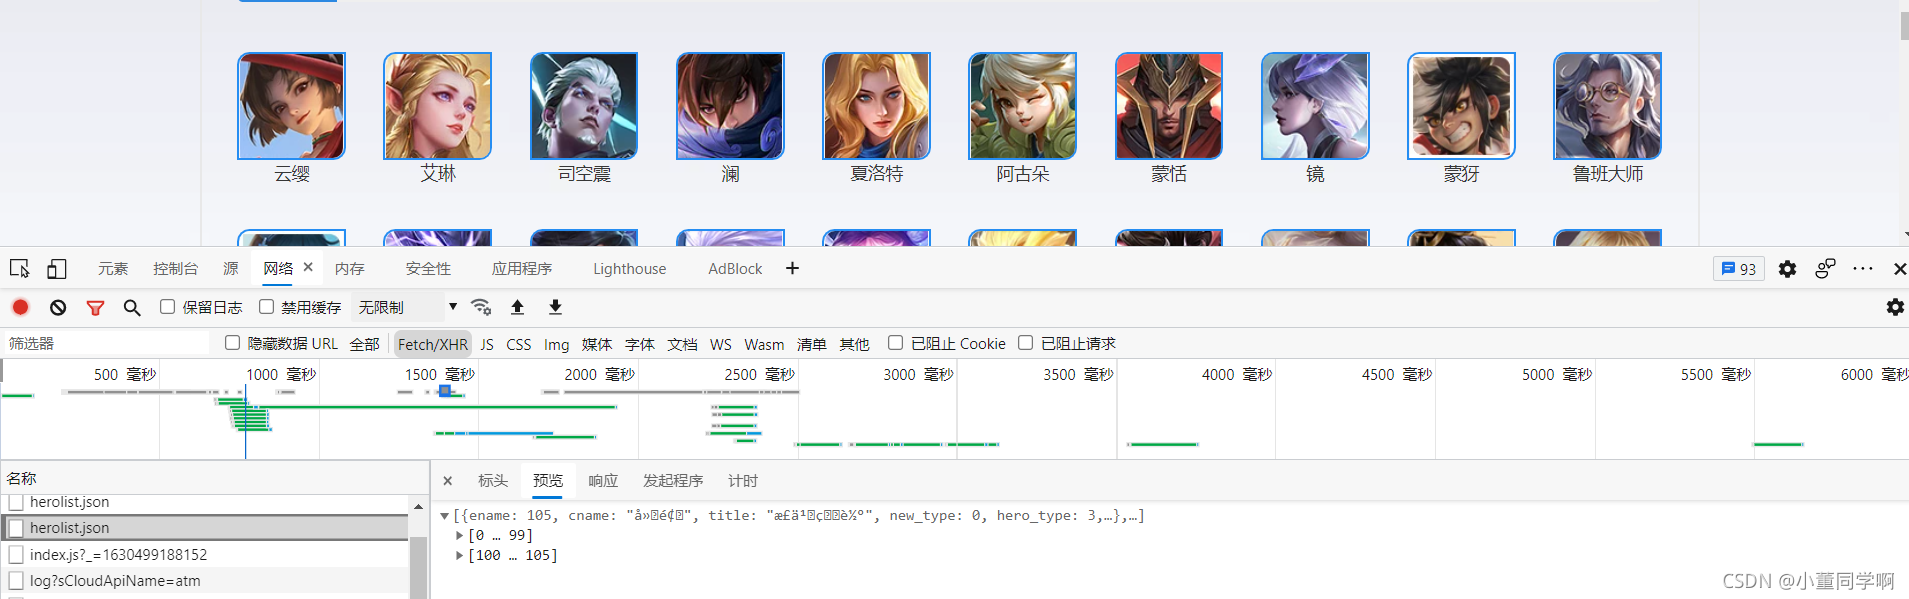Tick checkbox beside selected herolist.json

click(x=16, y=528)
